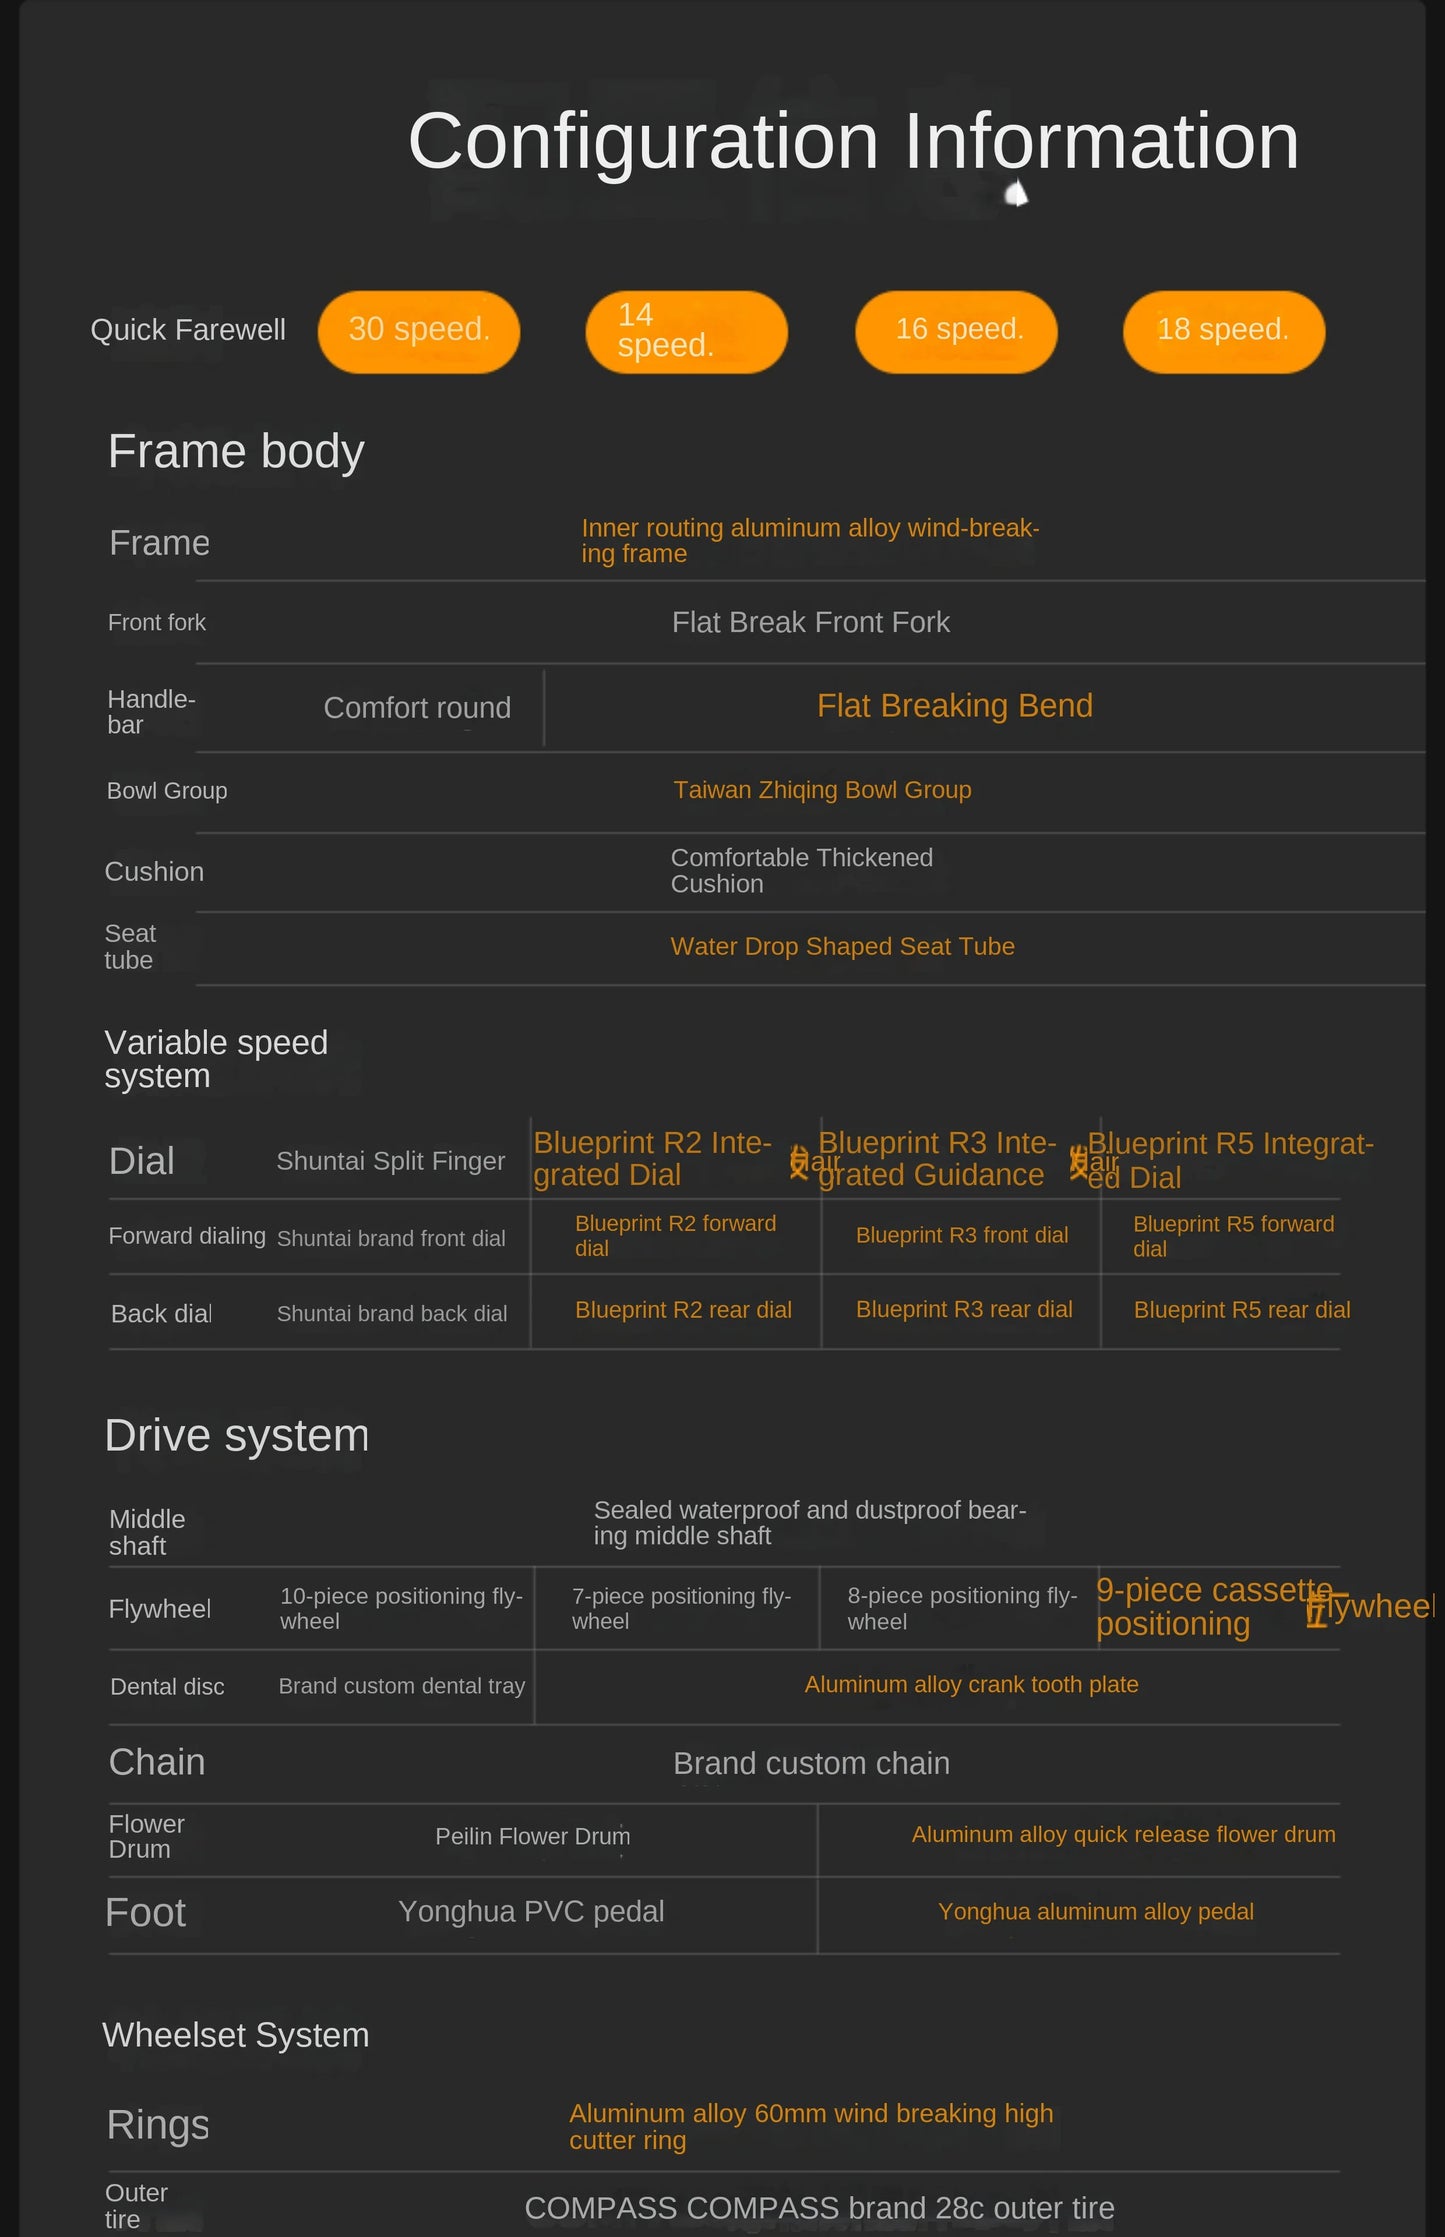Select the "9-piece cassette positioning" flywheel cell
The height and width of the screenshot is (2237, 1445).
(1215, 1606)
